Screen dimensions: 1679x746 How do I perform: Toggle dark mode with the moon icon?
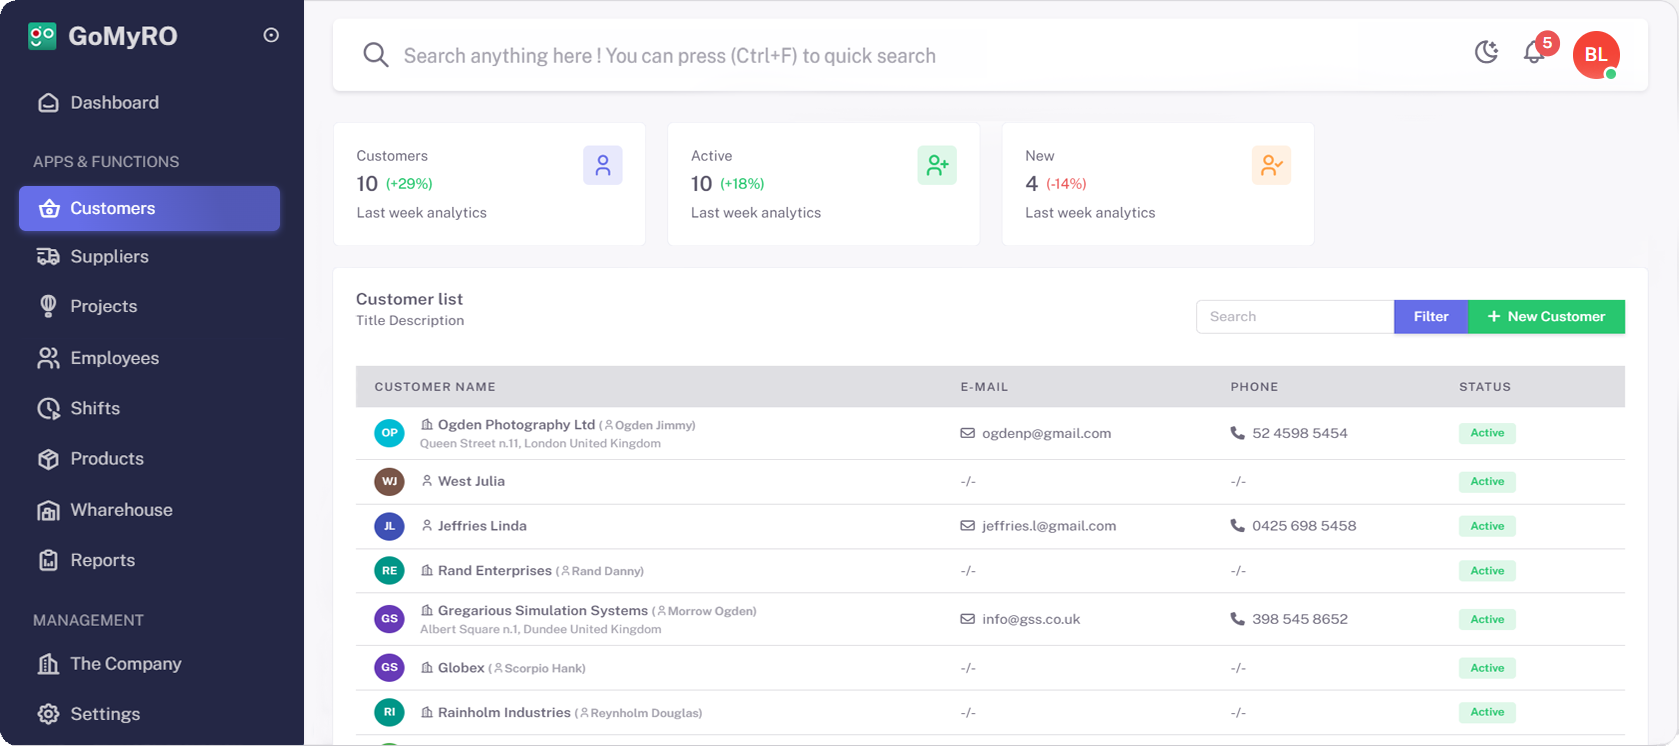(x=1486, y=53)
